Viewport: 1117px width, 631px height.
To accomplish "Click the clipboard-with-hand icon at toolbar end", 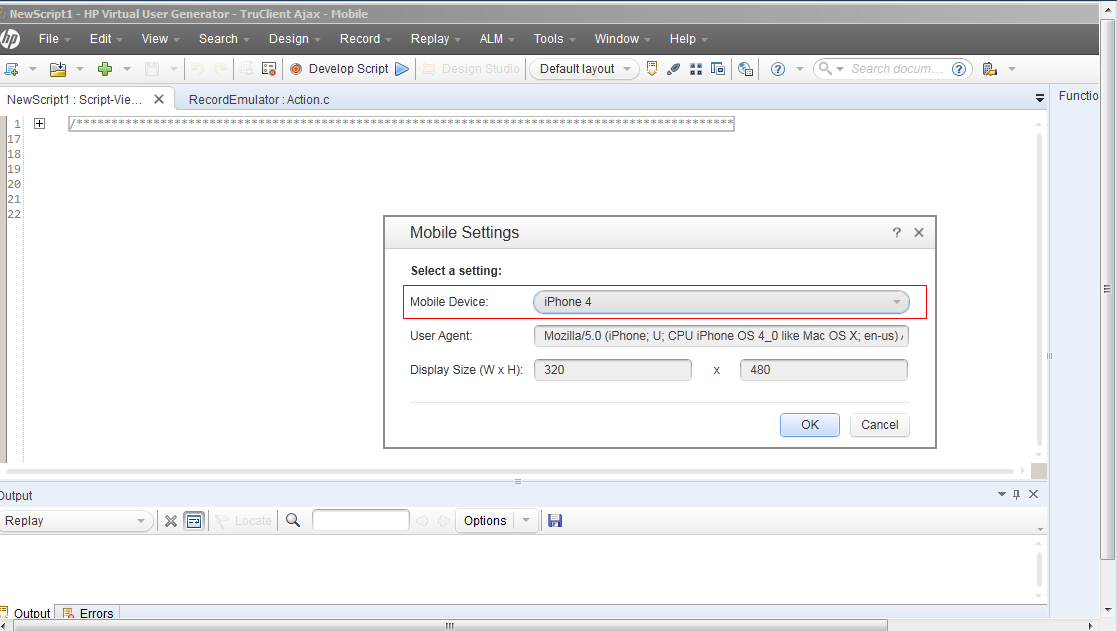I will 989,69.
